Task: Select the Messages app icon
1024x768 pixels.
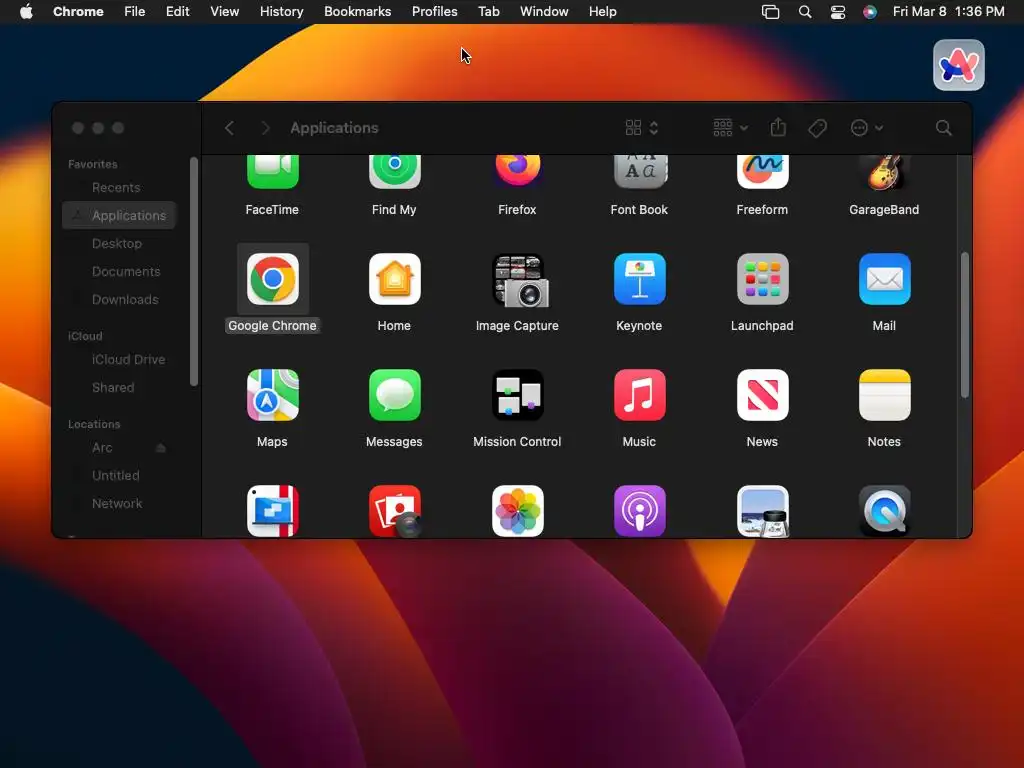Action: pyautogui.click(x=394, y=395)
